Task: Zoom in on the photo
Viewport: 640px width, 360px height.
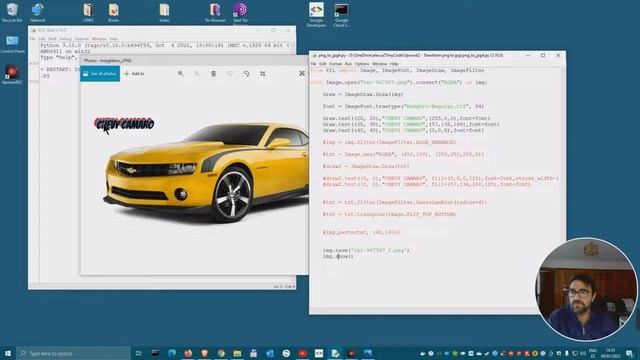Action: pyautogui.click(x=180, y=74)
